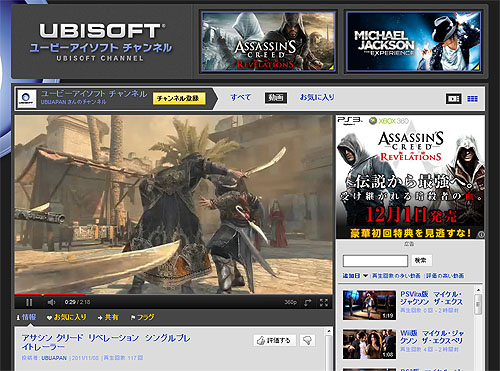The width and height of the screenshot is (500, 371).
Task: Select the 動画 tab
Action: (276, 98)
